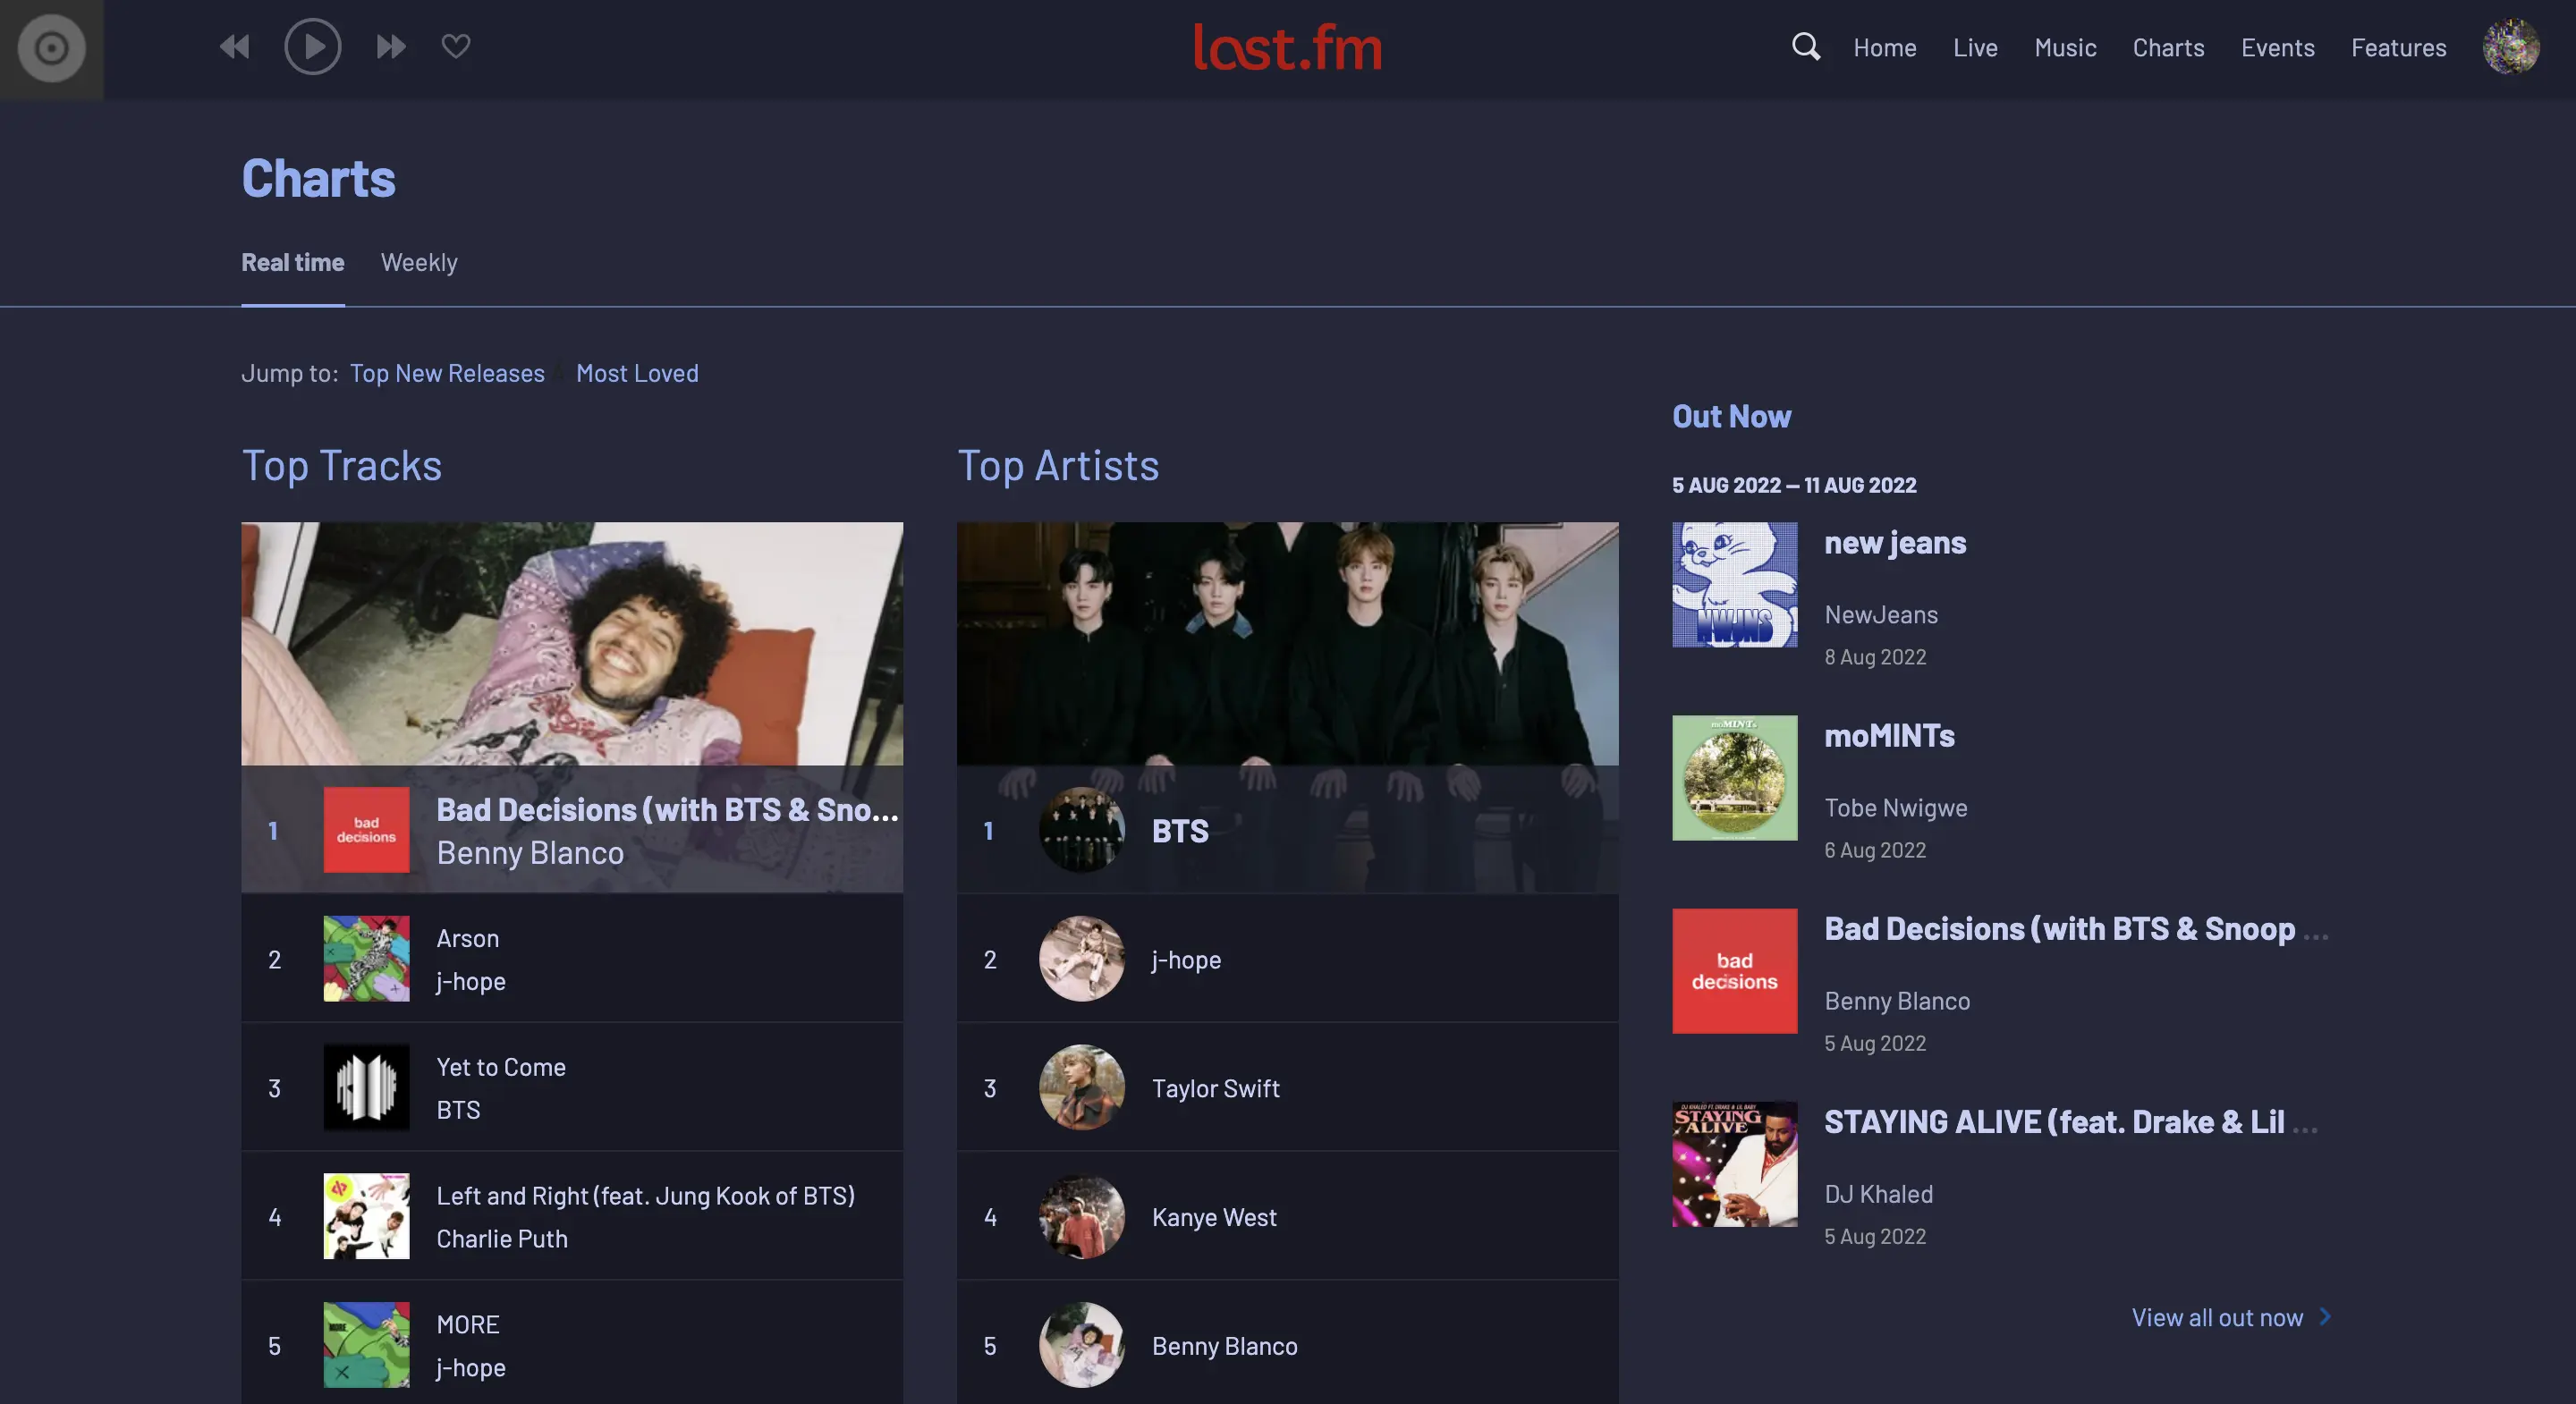Open j-hope artist under Arson

pyautogui.click(x=470, y=981)
